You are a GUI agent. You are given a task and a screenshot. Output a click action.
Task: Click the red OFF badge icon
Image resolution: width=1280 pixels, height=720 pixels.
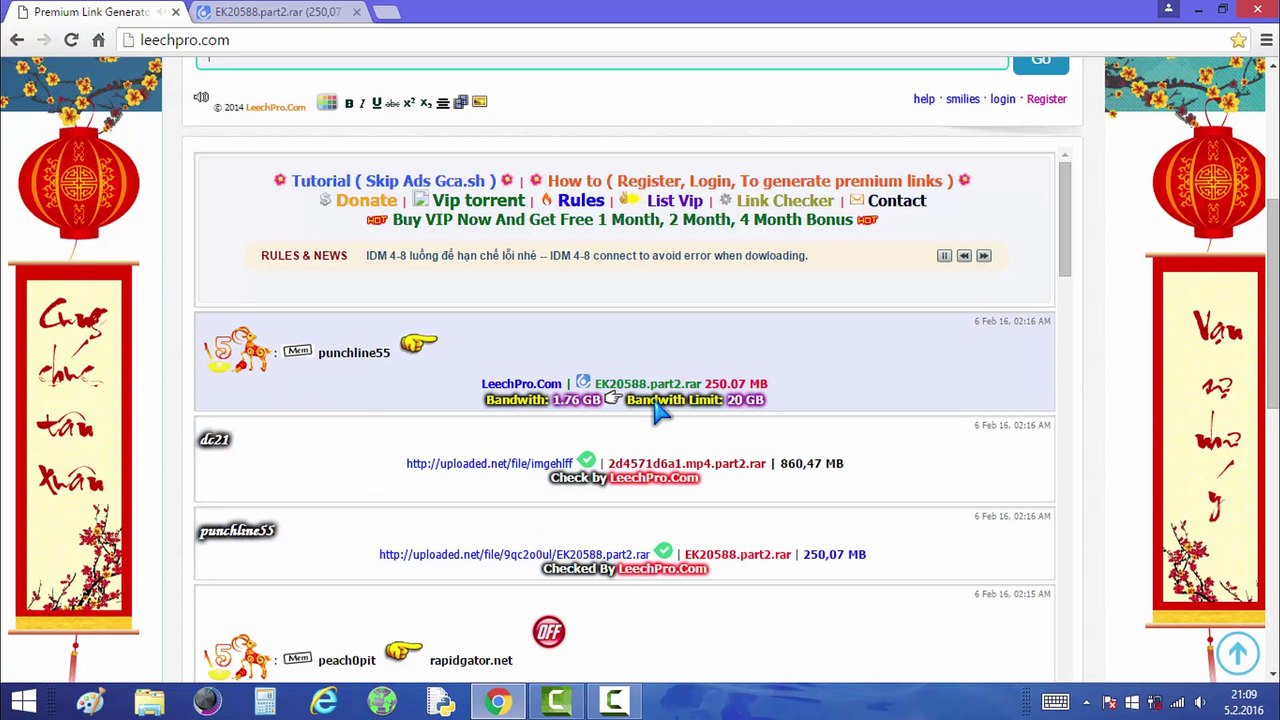click(549, 632)
